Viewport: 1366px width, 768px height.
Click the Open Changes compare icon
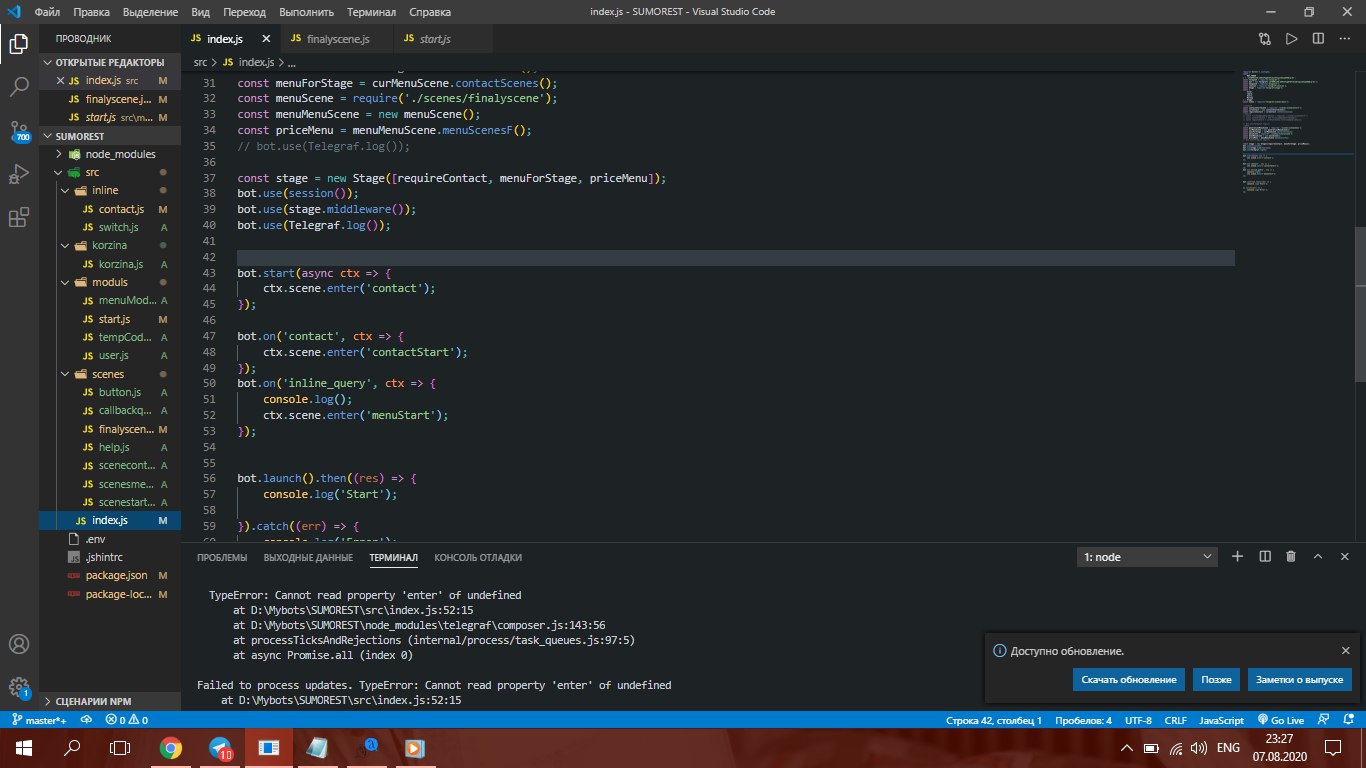(x=1265, y=39)
